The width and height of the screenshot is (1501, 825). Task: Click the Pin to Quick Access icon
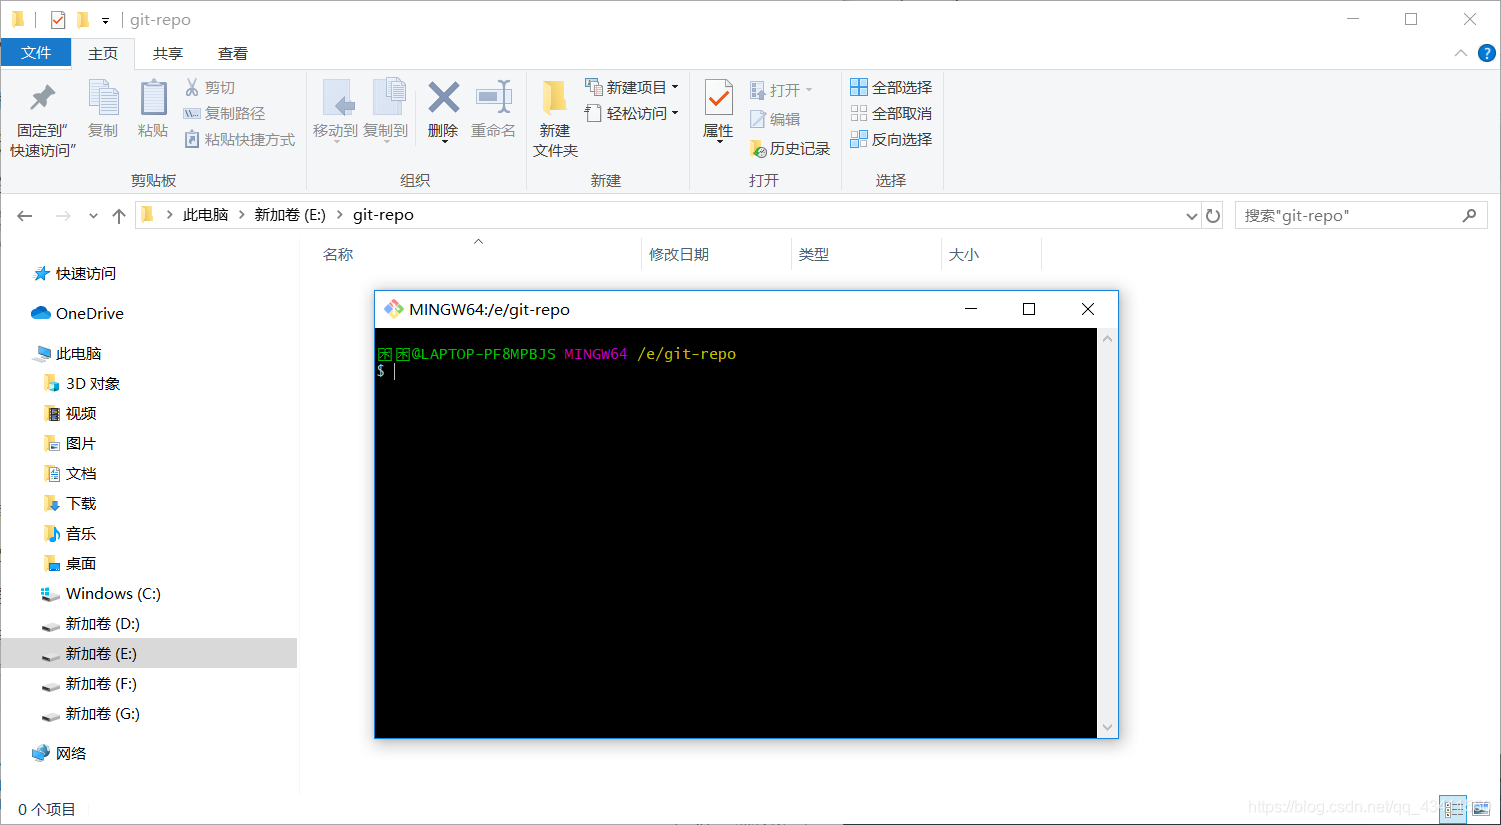pos(43,98)
